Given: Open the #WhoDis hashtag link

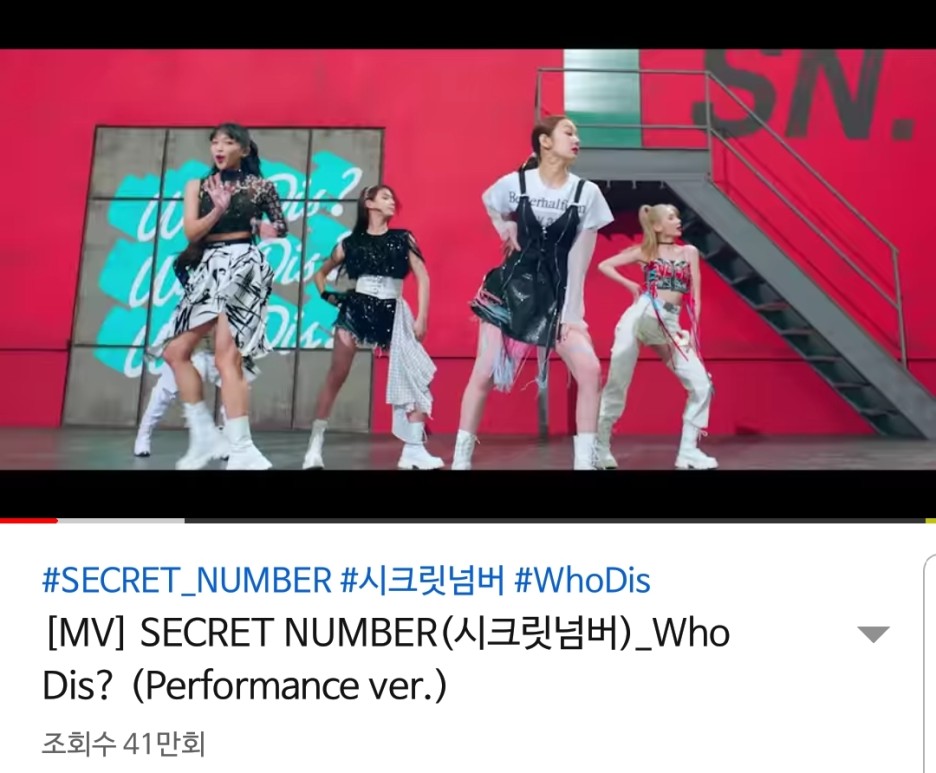Looking at the screenshot, I should click(582, 580).
